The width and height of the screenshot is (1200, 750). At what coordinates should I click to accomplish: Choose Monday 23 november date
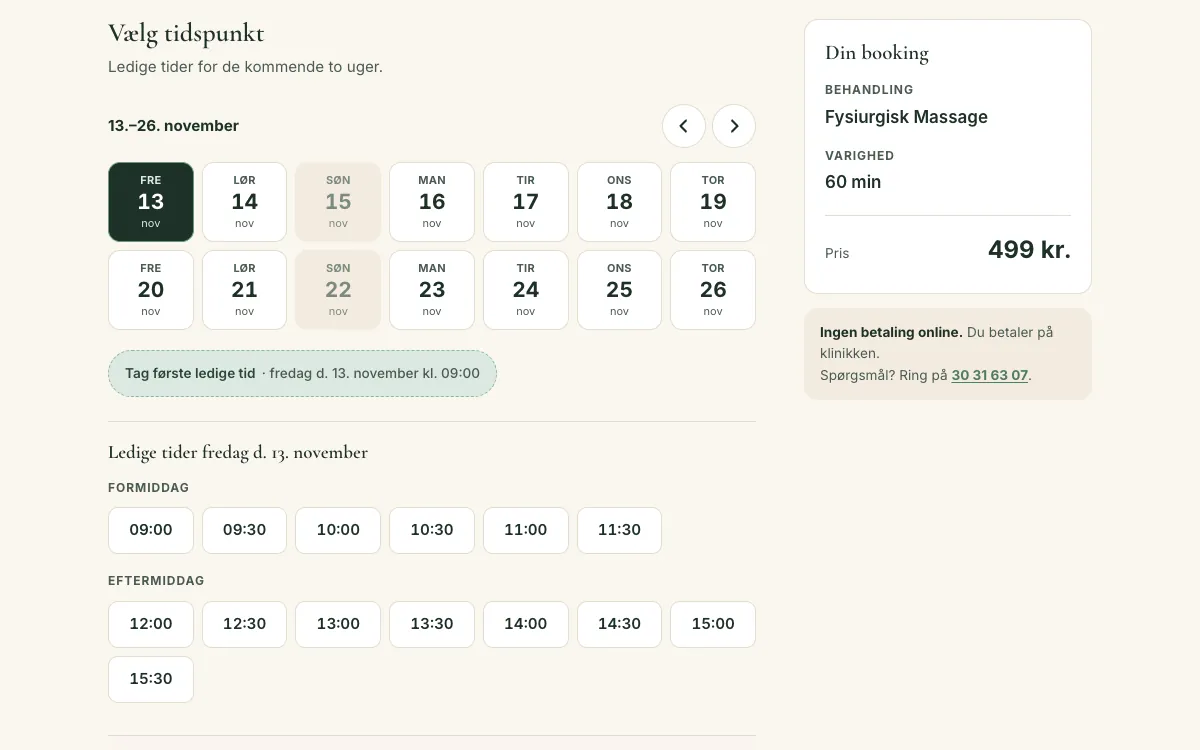(x=432, y=290)
